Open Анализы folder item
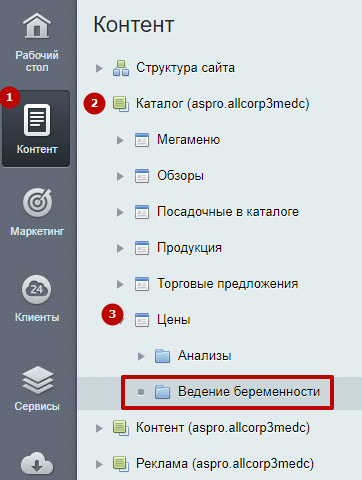The width and height of the screenshot is (362, 480). pos(205,356)
